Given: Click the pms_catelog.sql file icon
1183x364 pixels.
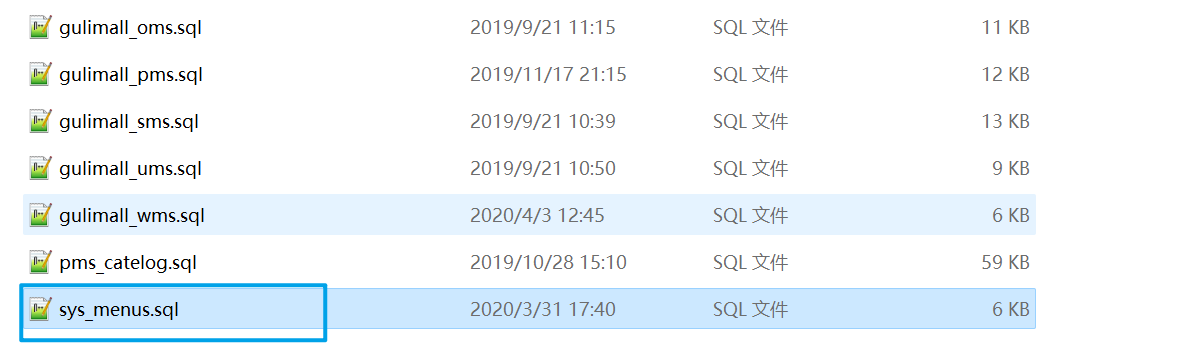Looking at the screenshot, I should point(41,263).
